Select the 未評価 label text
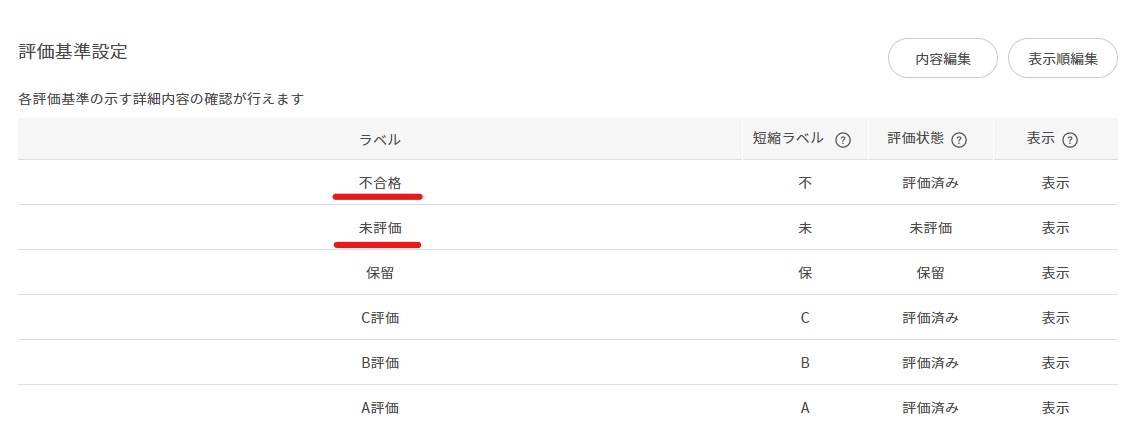This screenshot has width=1131, height=427. tap(379, 228)
